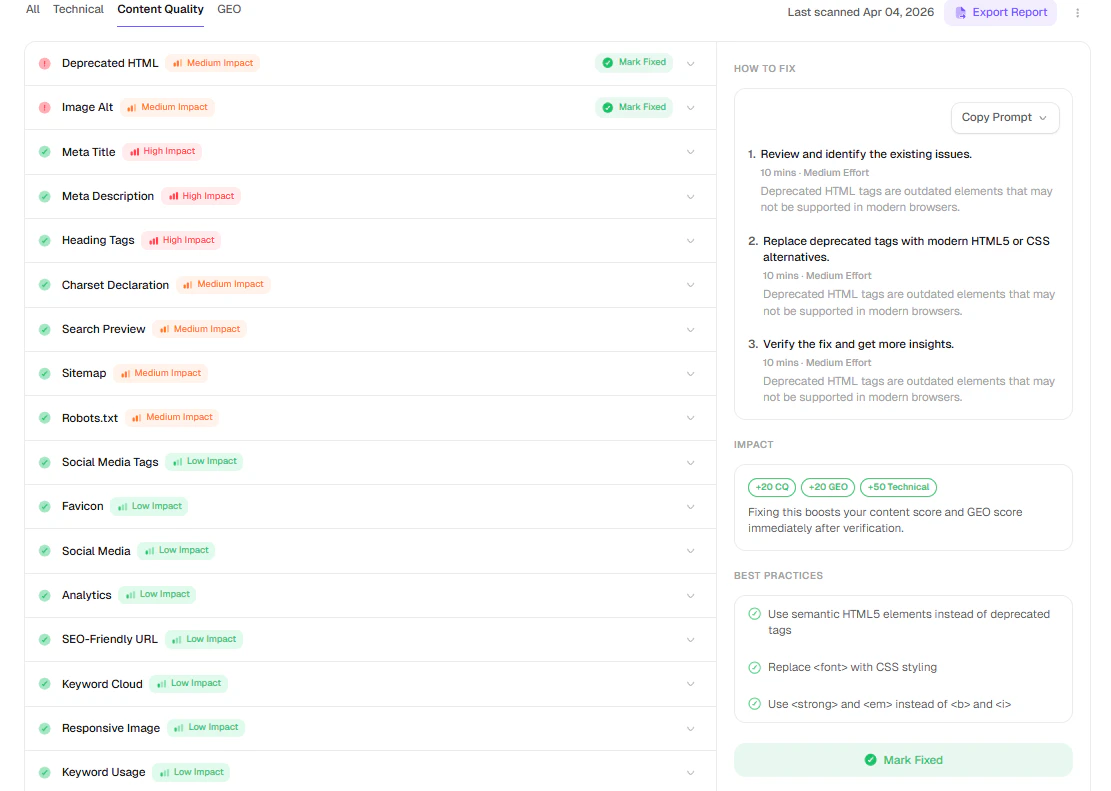Click the green status icon beside Favicon

pyautogui.click(x=44, y=506)
